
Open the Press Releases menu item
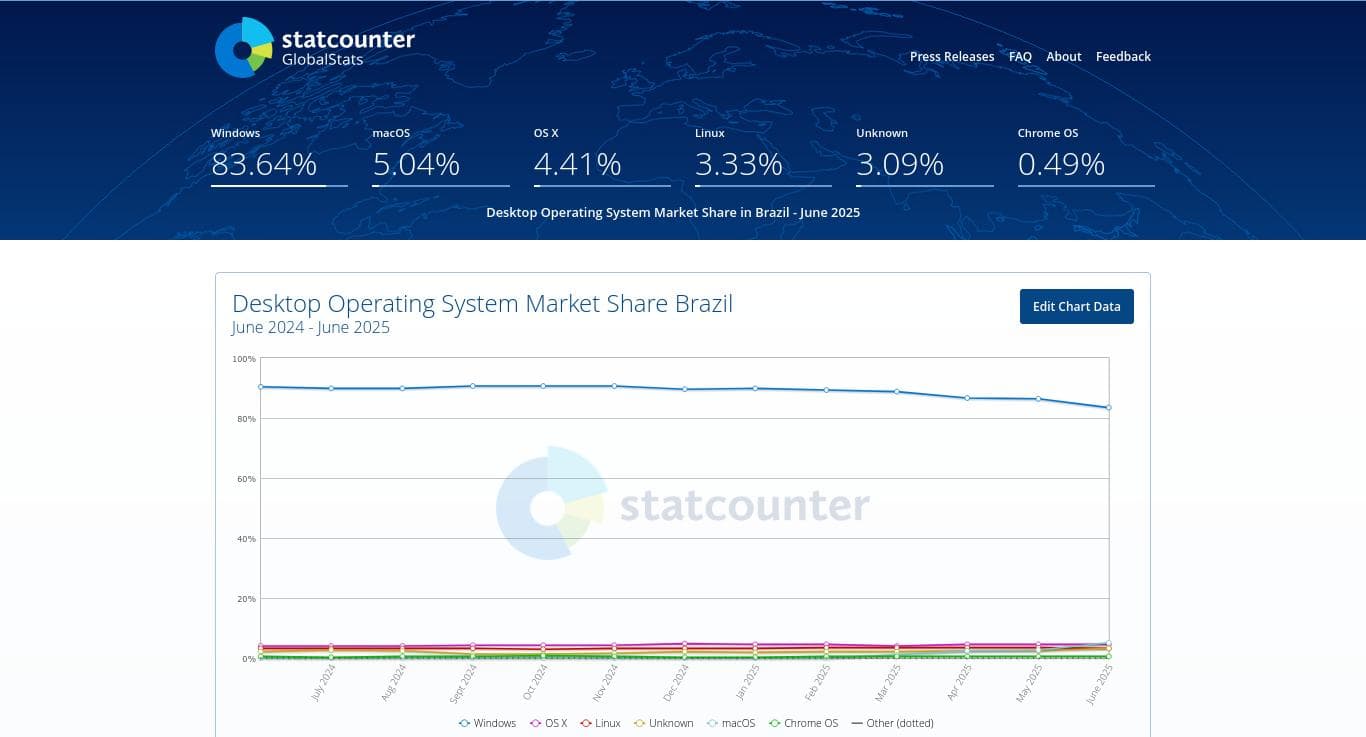point(952,57)
